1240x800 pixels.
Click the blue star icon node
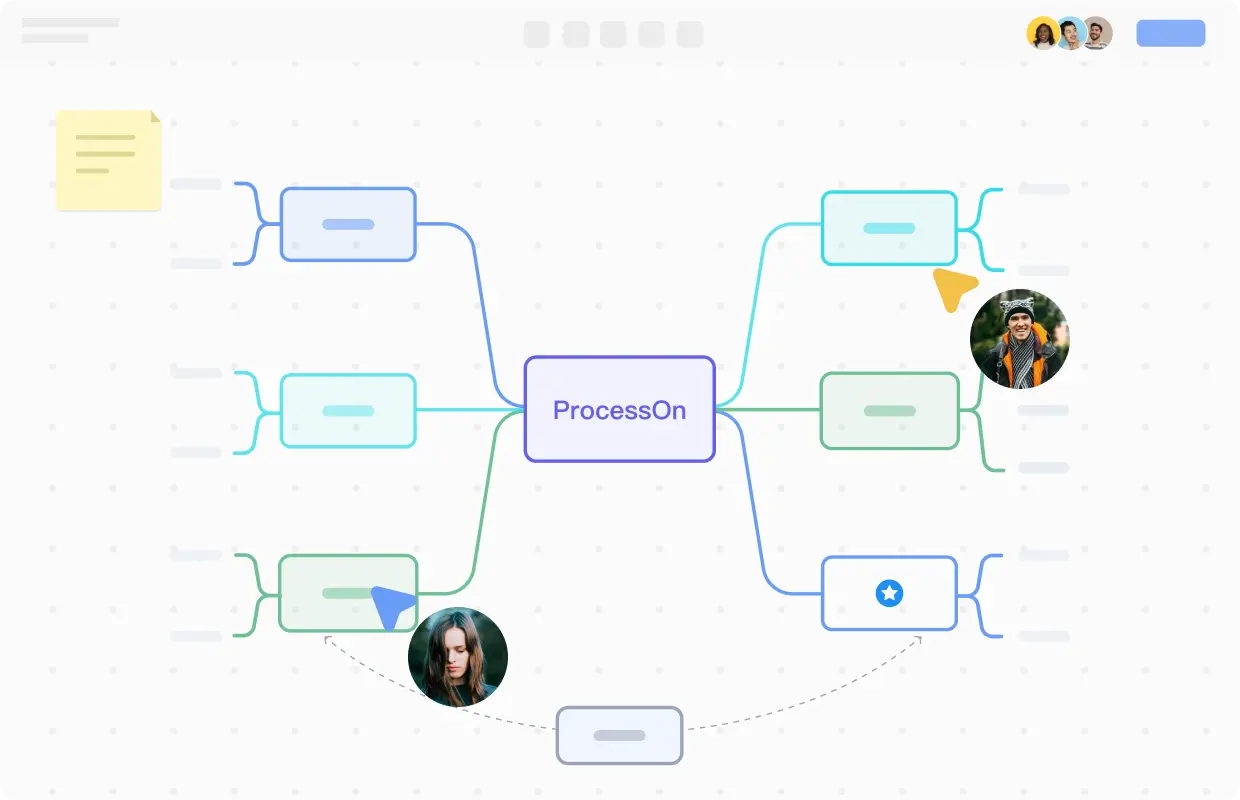click(x=889, y=594)
